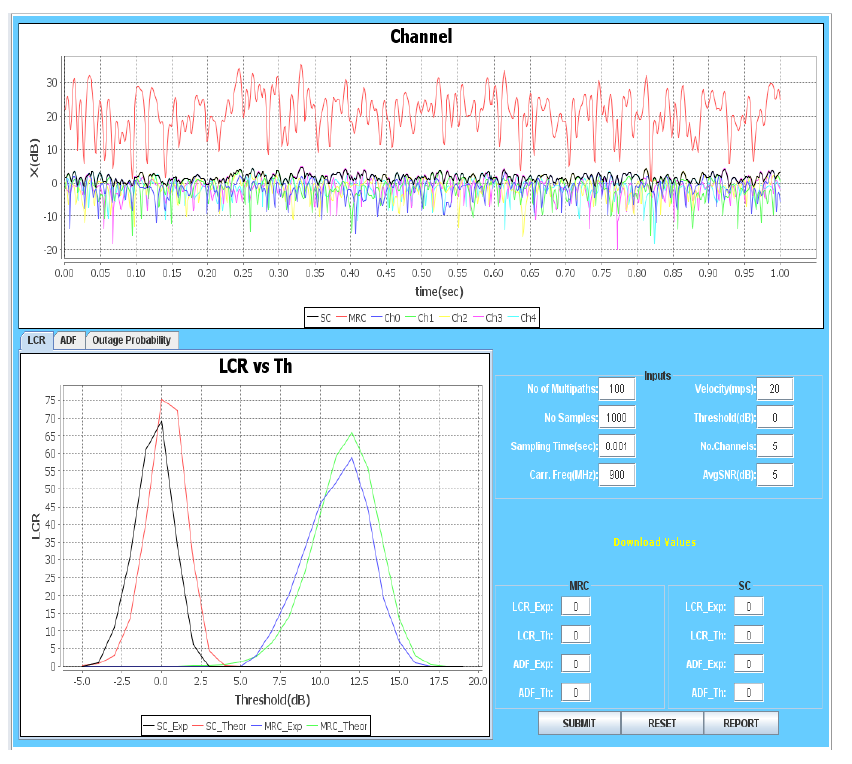Focus the Sampling Time(sec) field
The height and width of the screenshot is (764, 852).
[617, 446]
